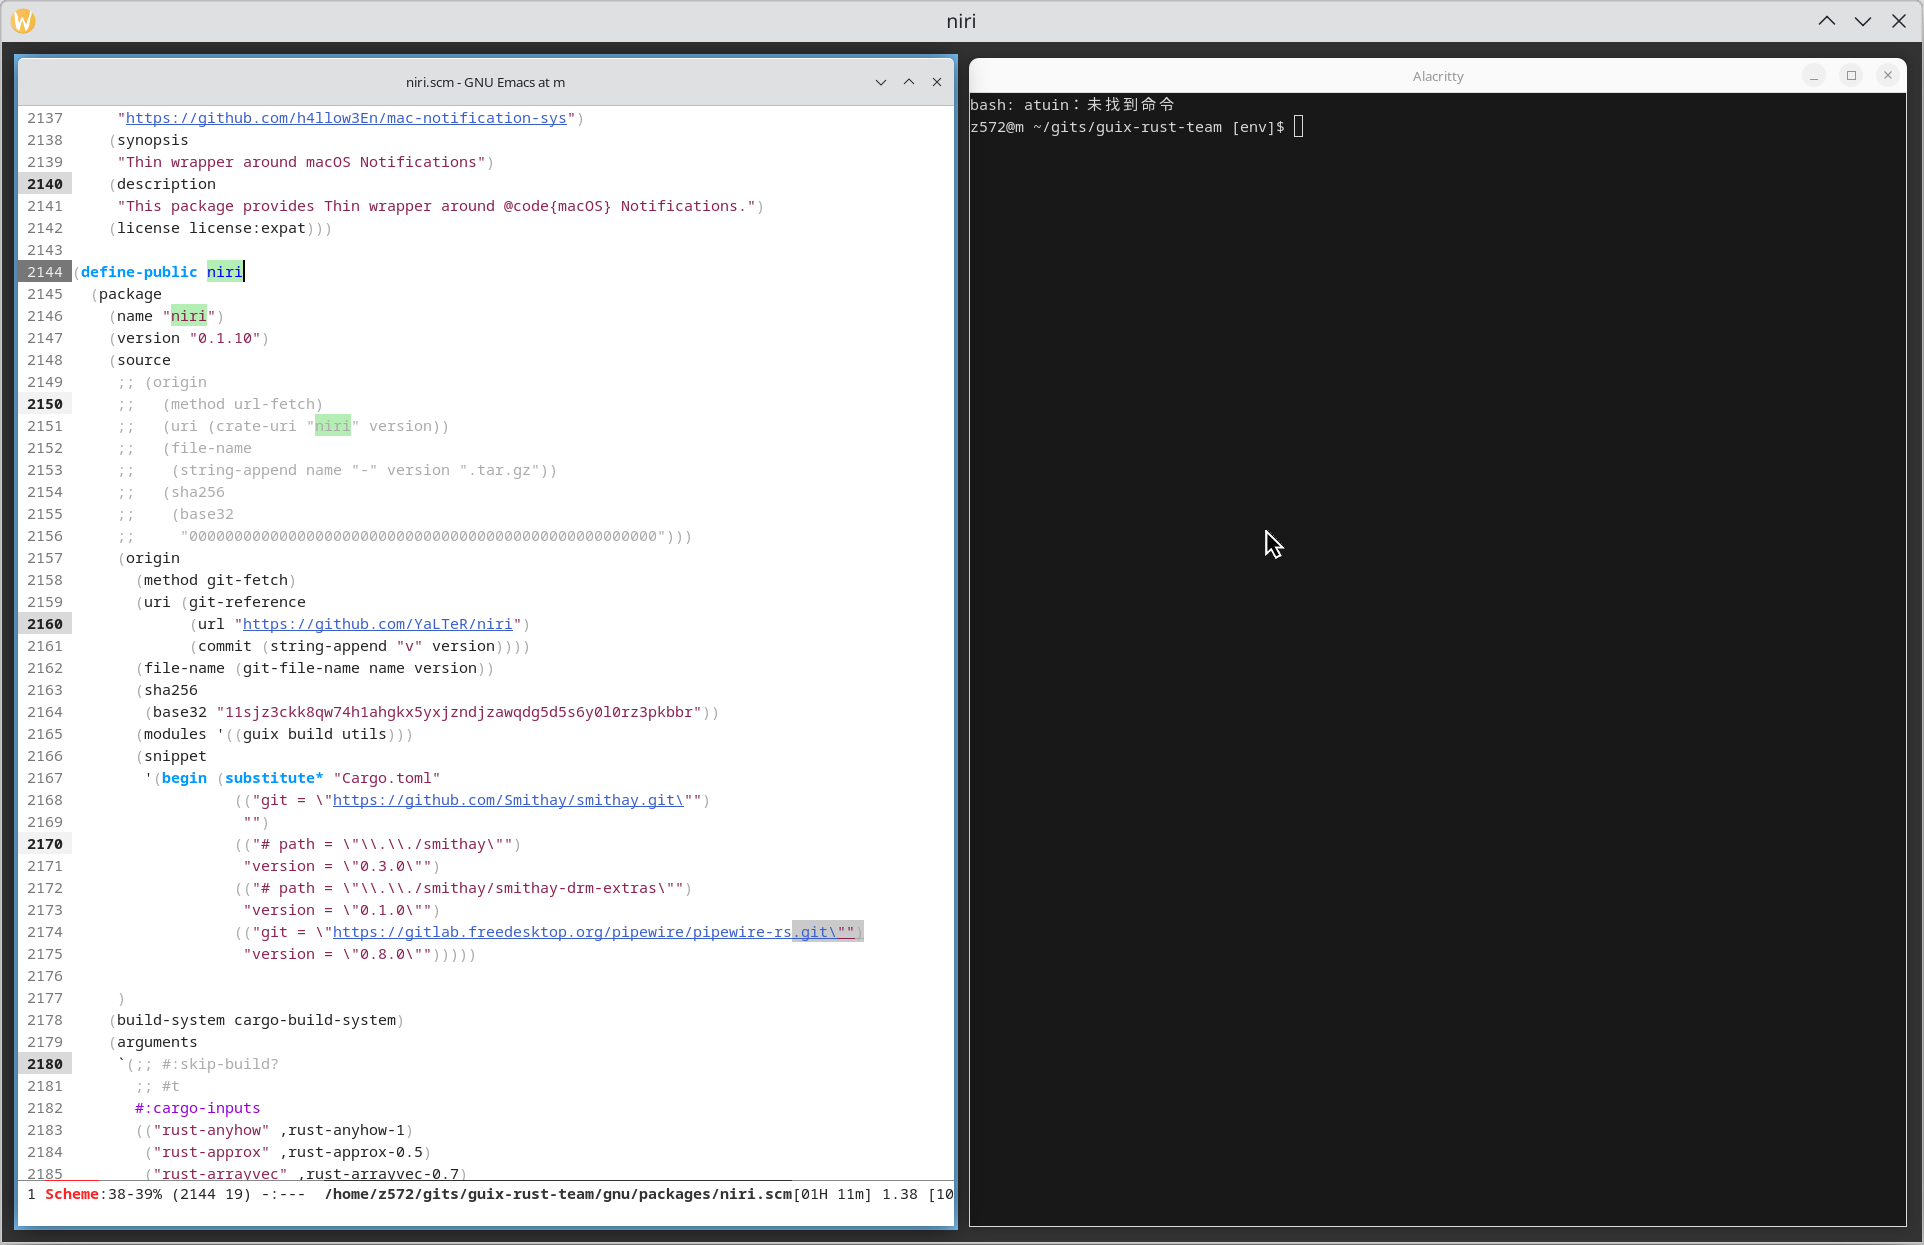Click the "Thin wrapper around macOS Notifications" synopsis
The width and height of the screenshot is (1924, 1245).
tap(301, 162)
